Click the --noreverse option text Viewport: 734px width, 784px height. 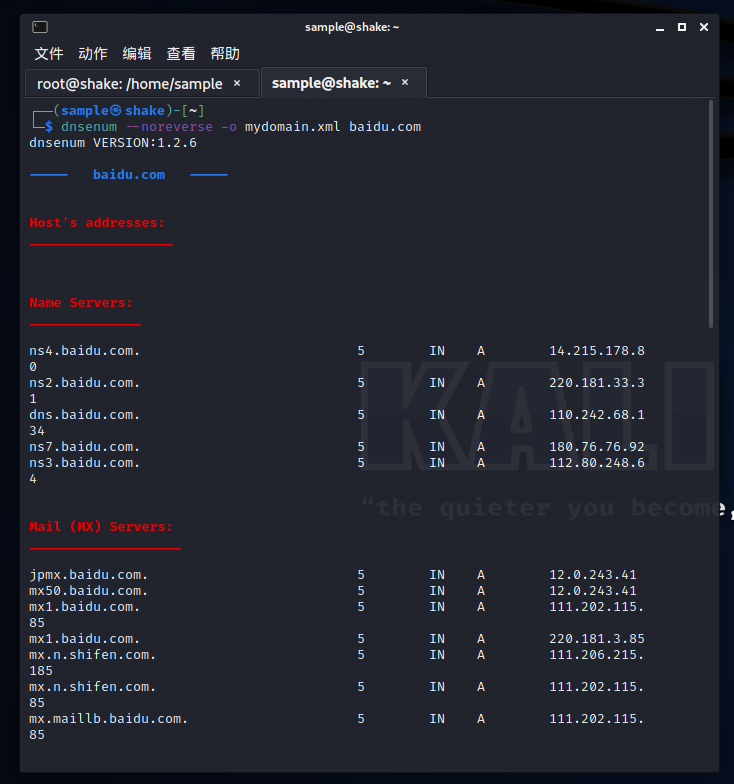tap(169, 127)
